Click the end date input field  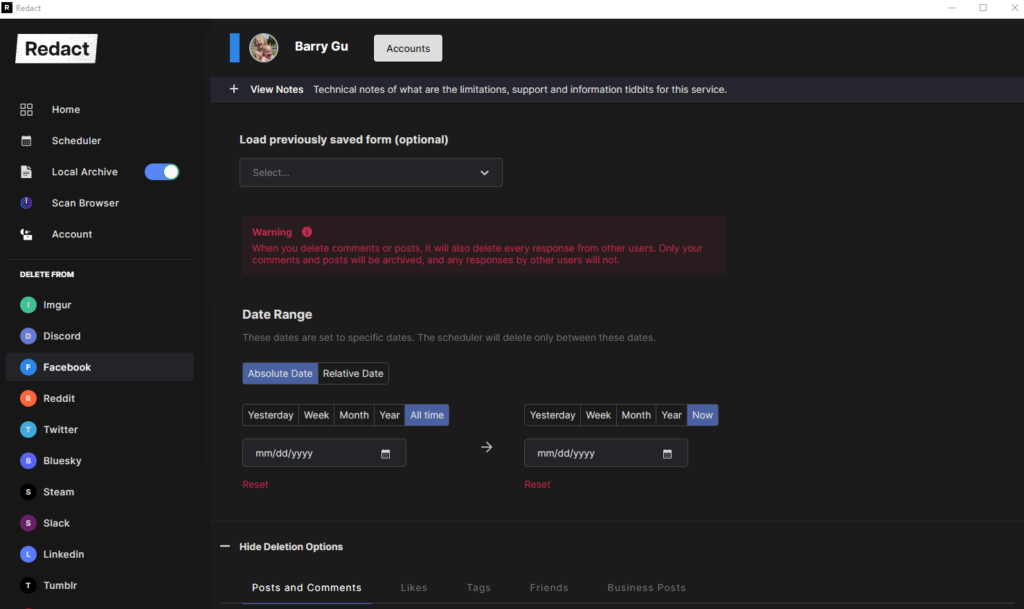pos(595,453)
